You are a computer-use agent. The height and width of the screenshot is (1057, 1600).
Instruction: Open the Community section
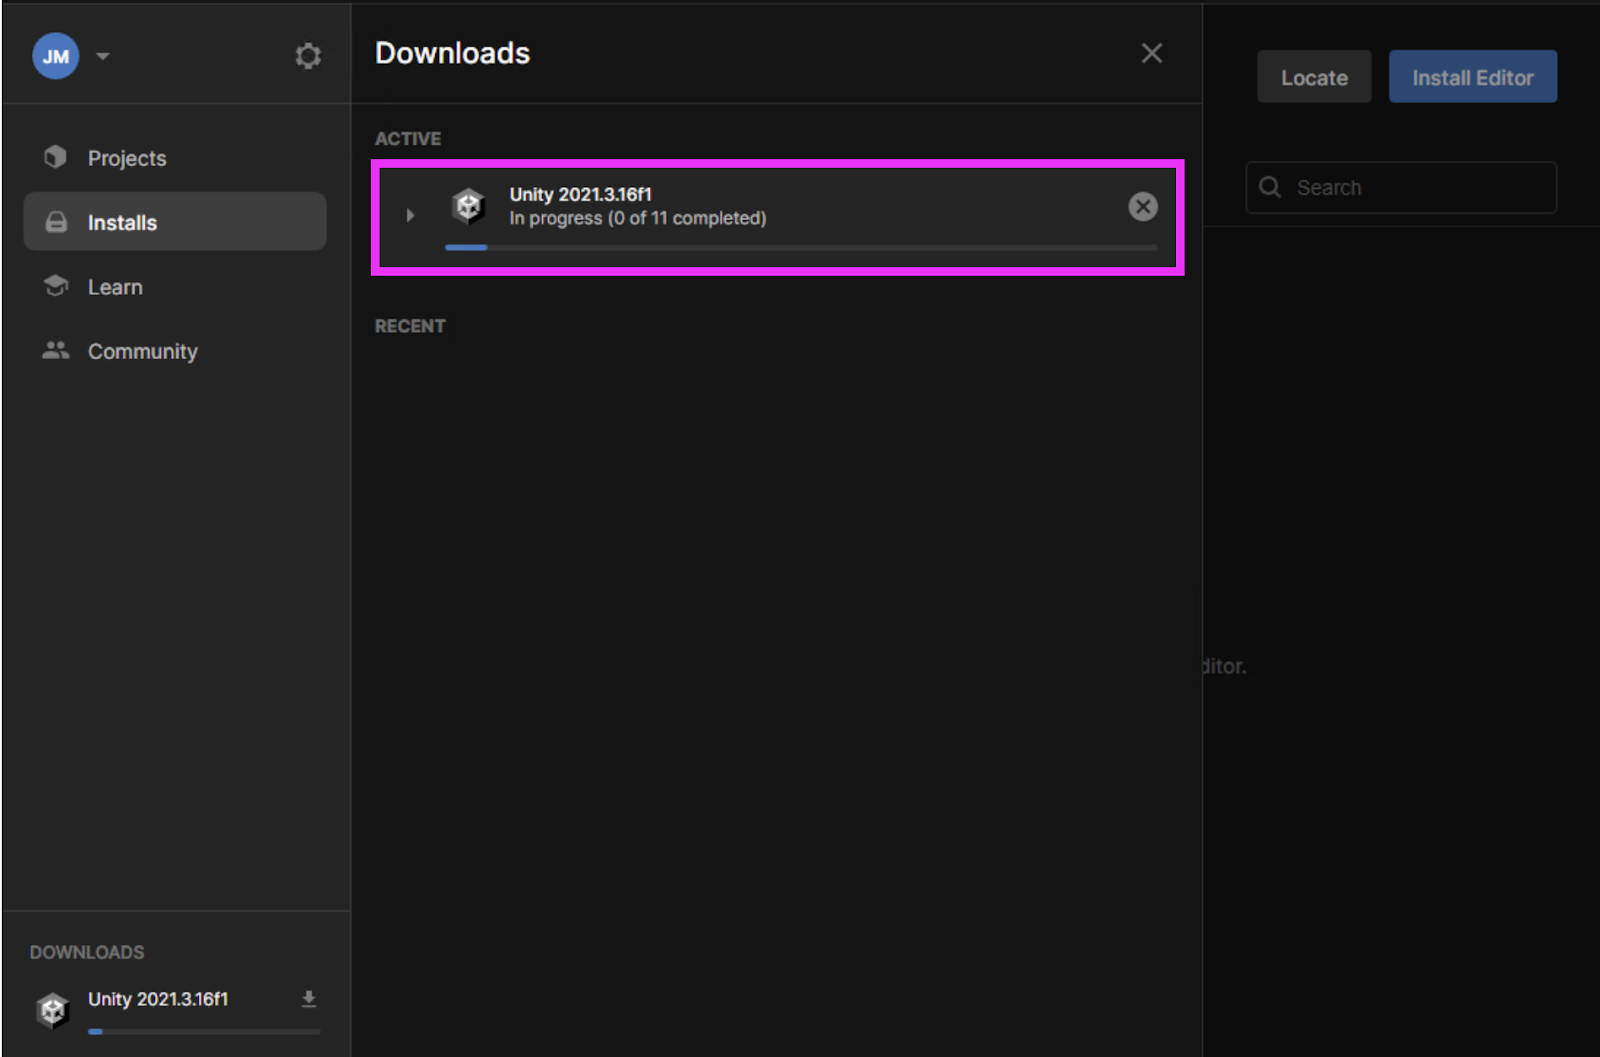[142, 351]
